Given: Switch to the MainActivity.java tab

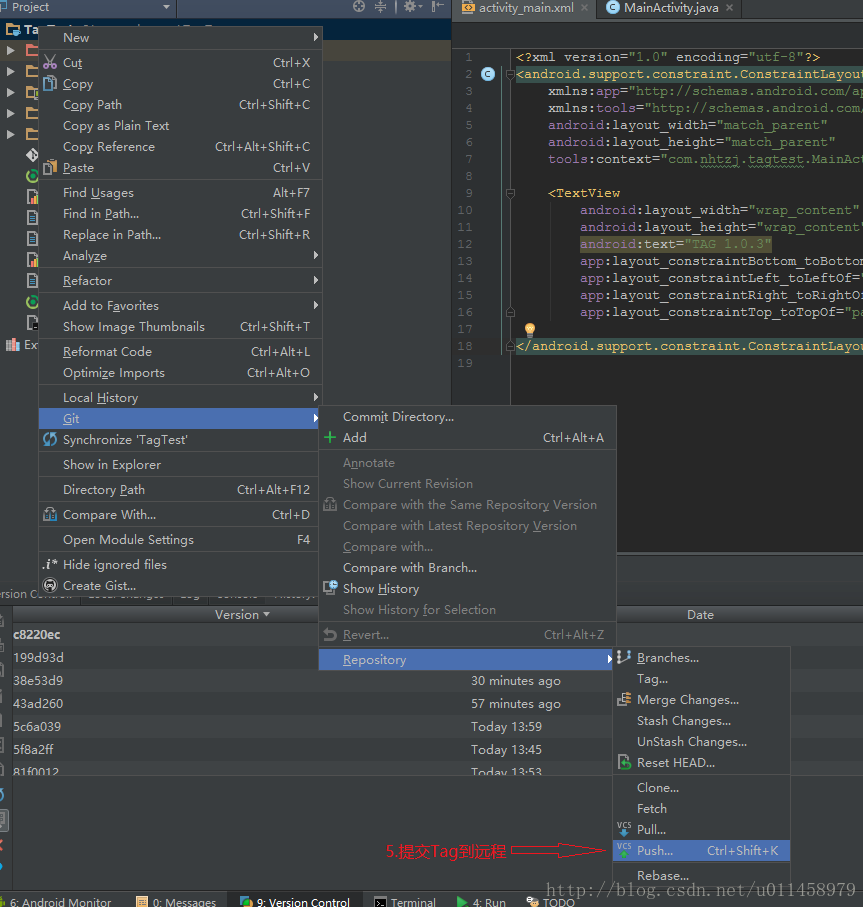Looking at the screenshot, I should point(670,8).
